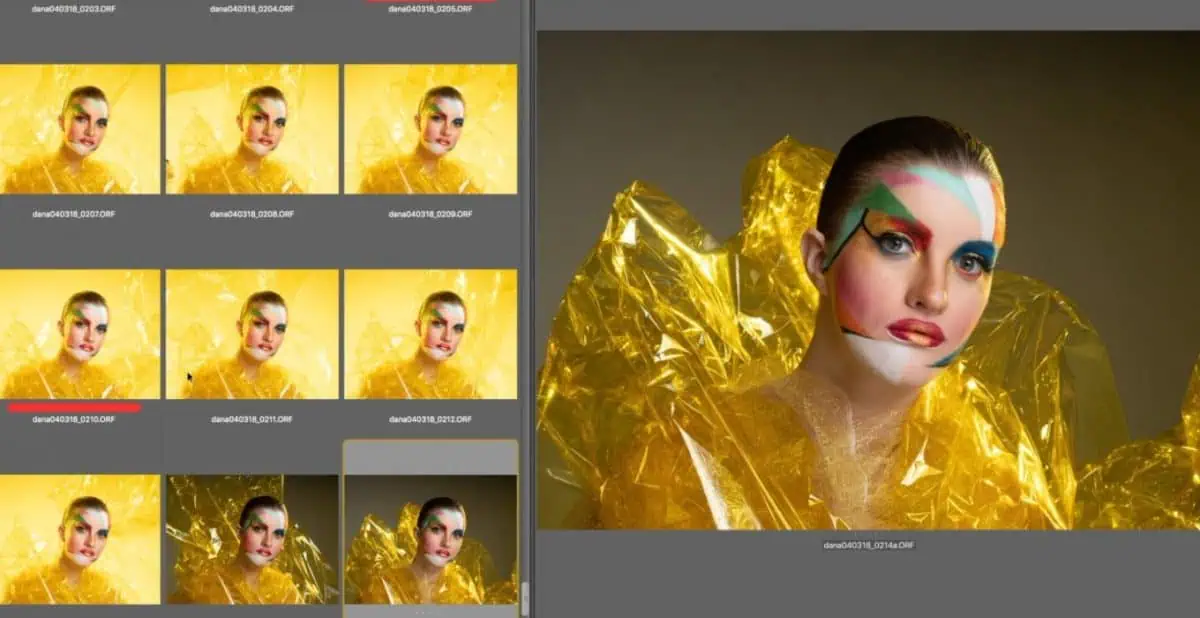Select the dana040318_0208.ORF thumbnail

click(252, 129)
